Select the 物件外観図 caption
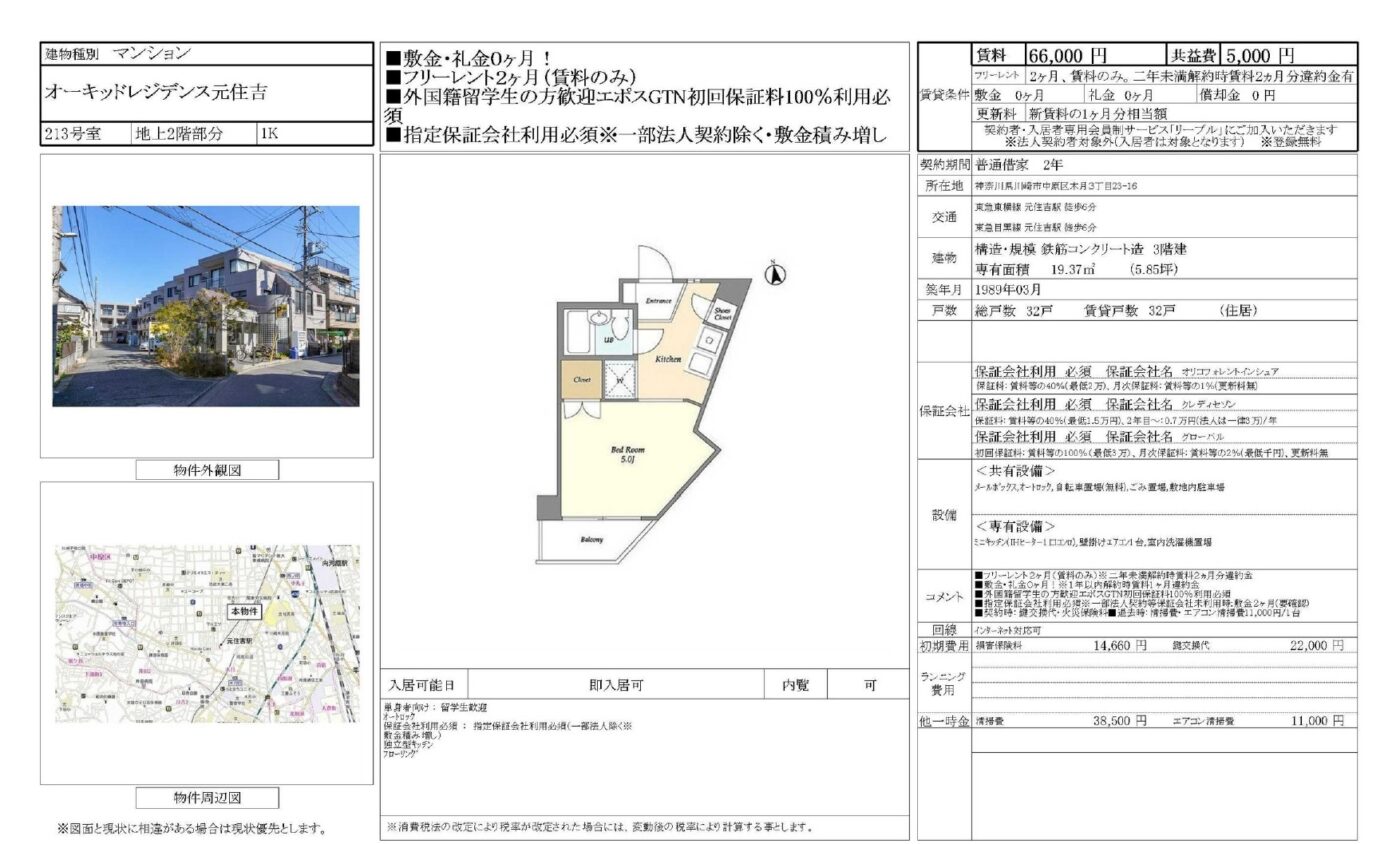The width and height of the screenshot is (1400, 844). pyautogui.click(x=207, y=471)
